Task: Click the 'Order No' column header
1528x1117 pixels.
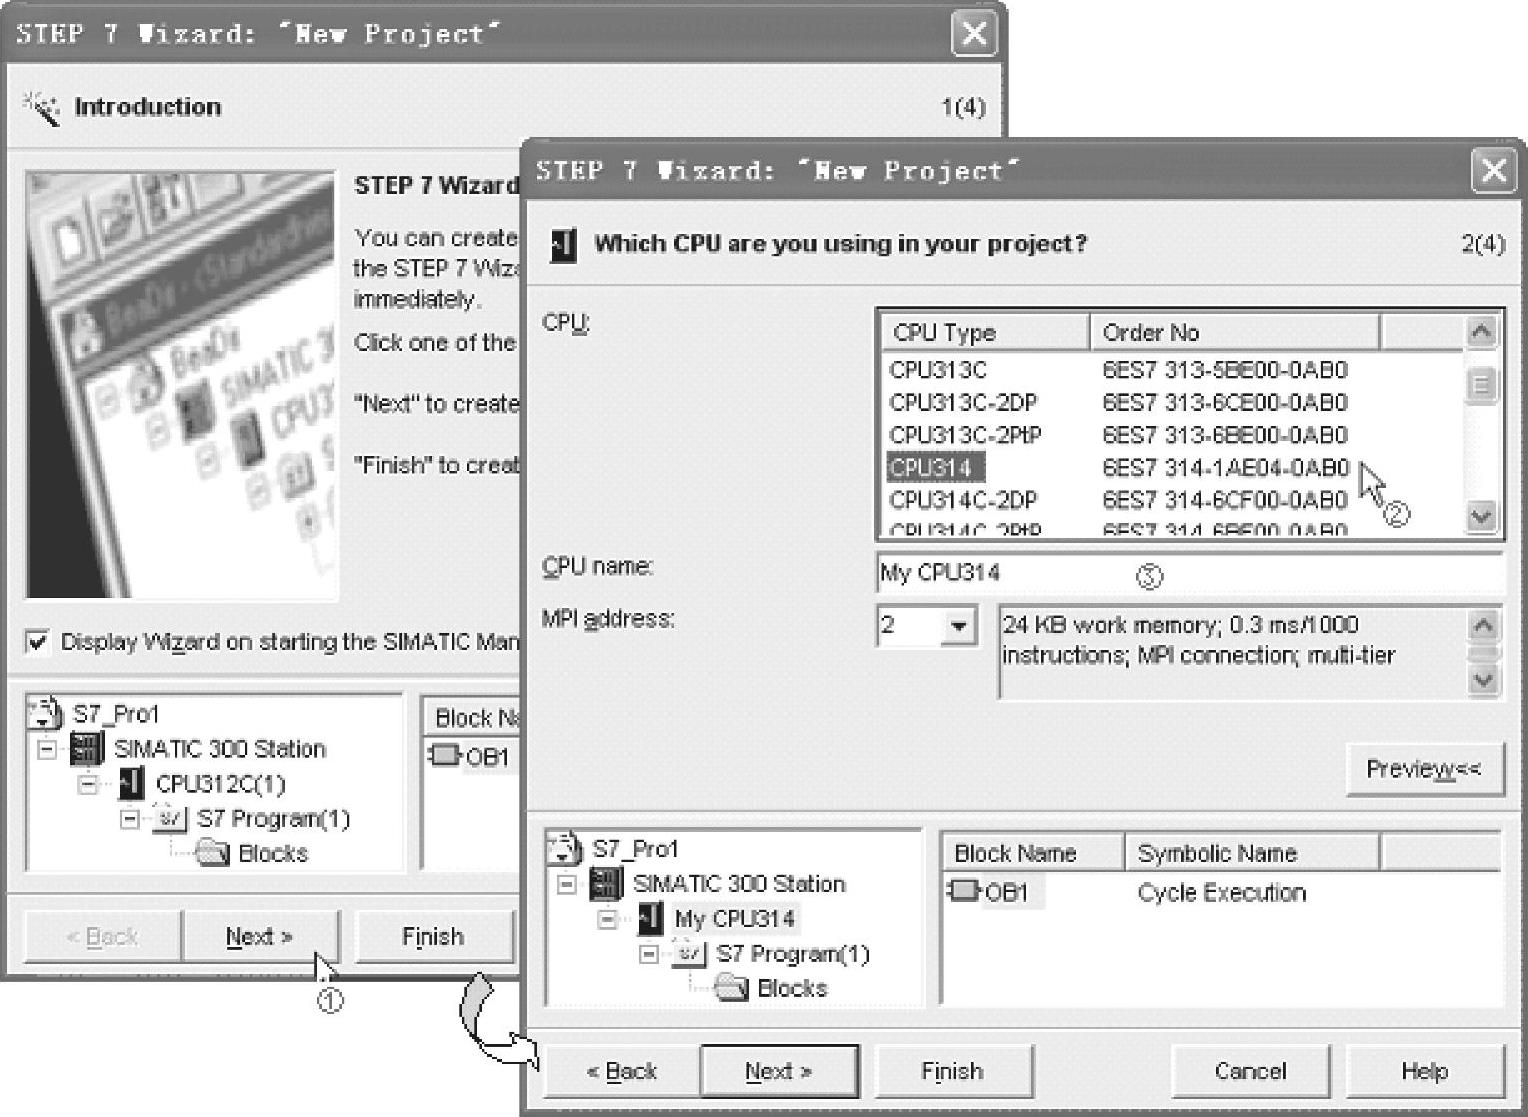Action: tap(1235, 332)
